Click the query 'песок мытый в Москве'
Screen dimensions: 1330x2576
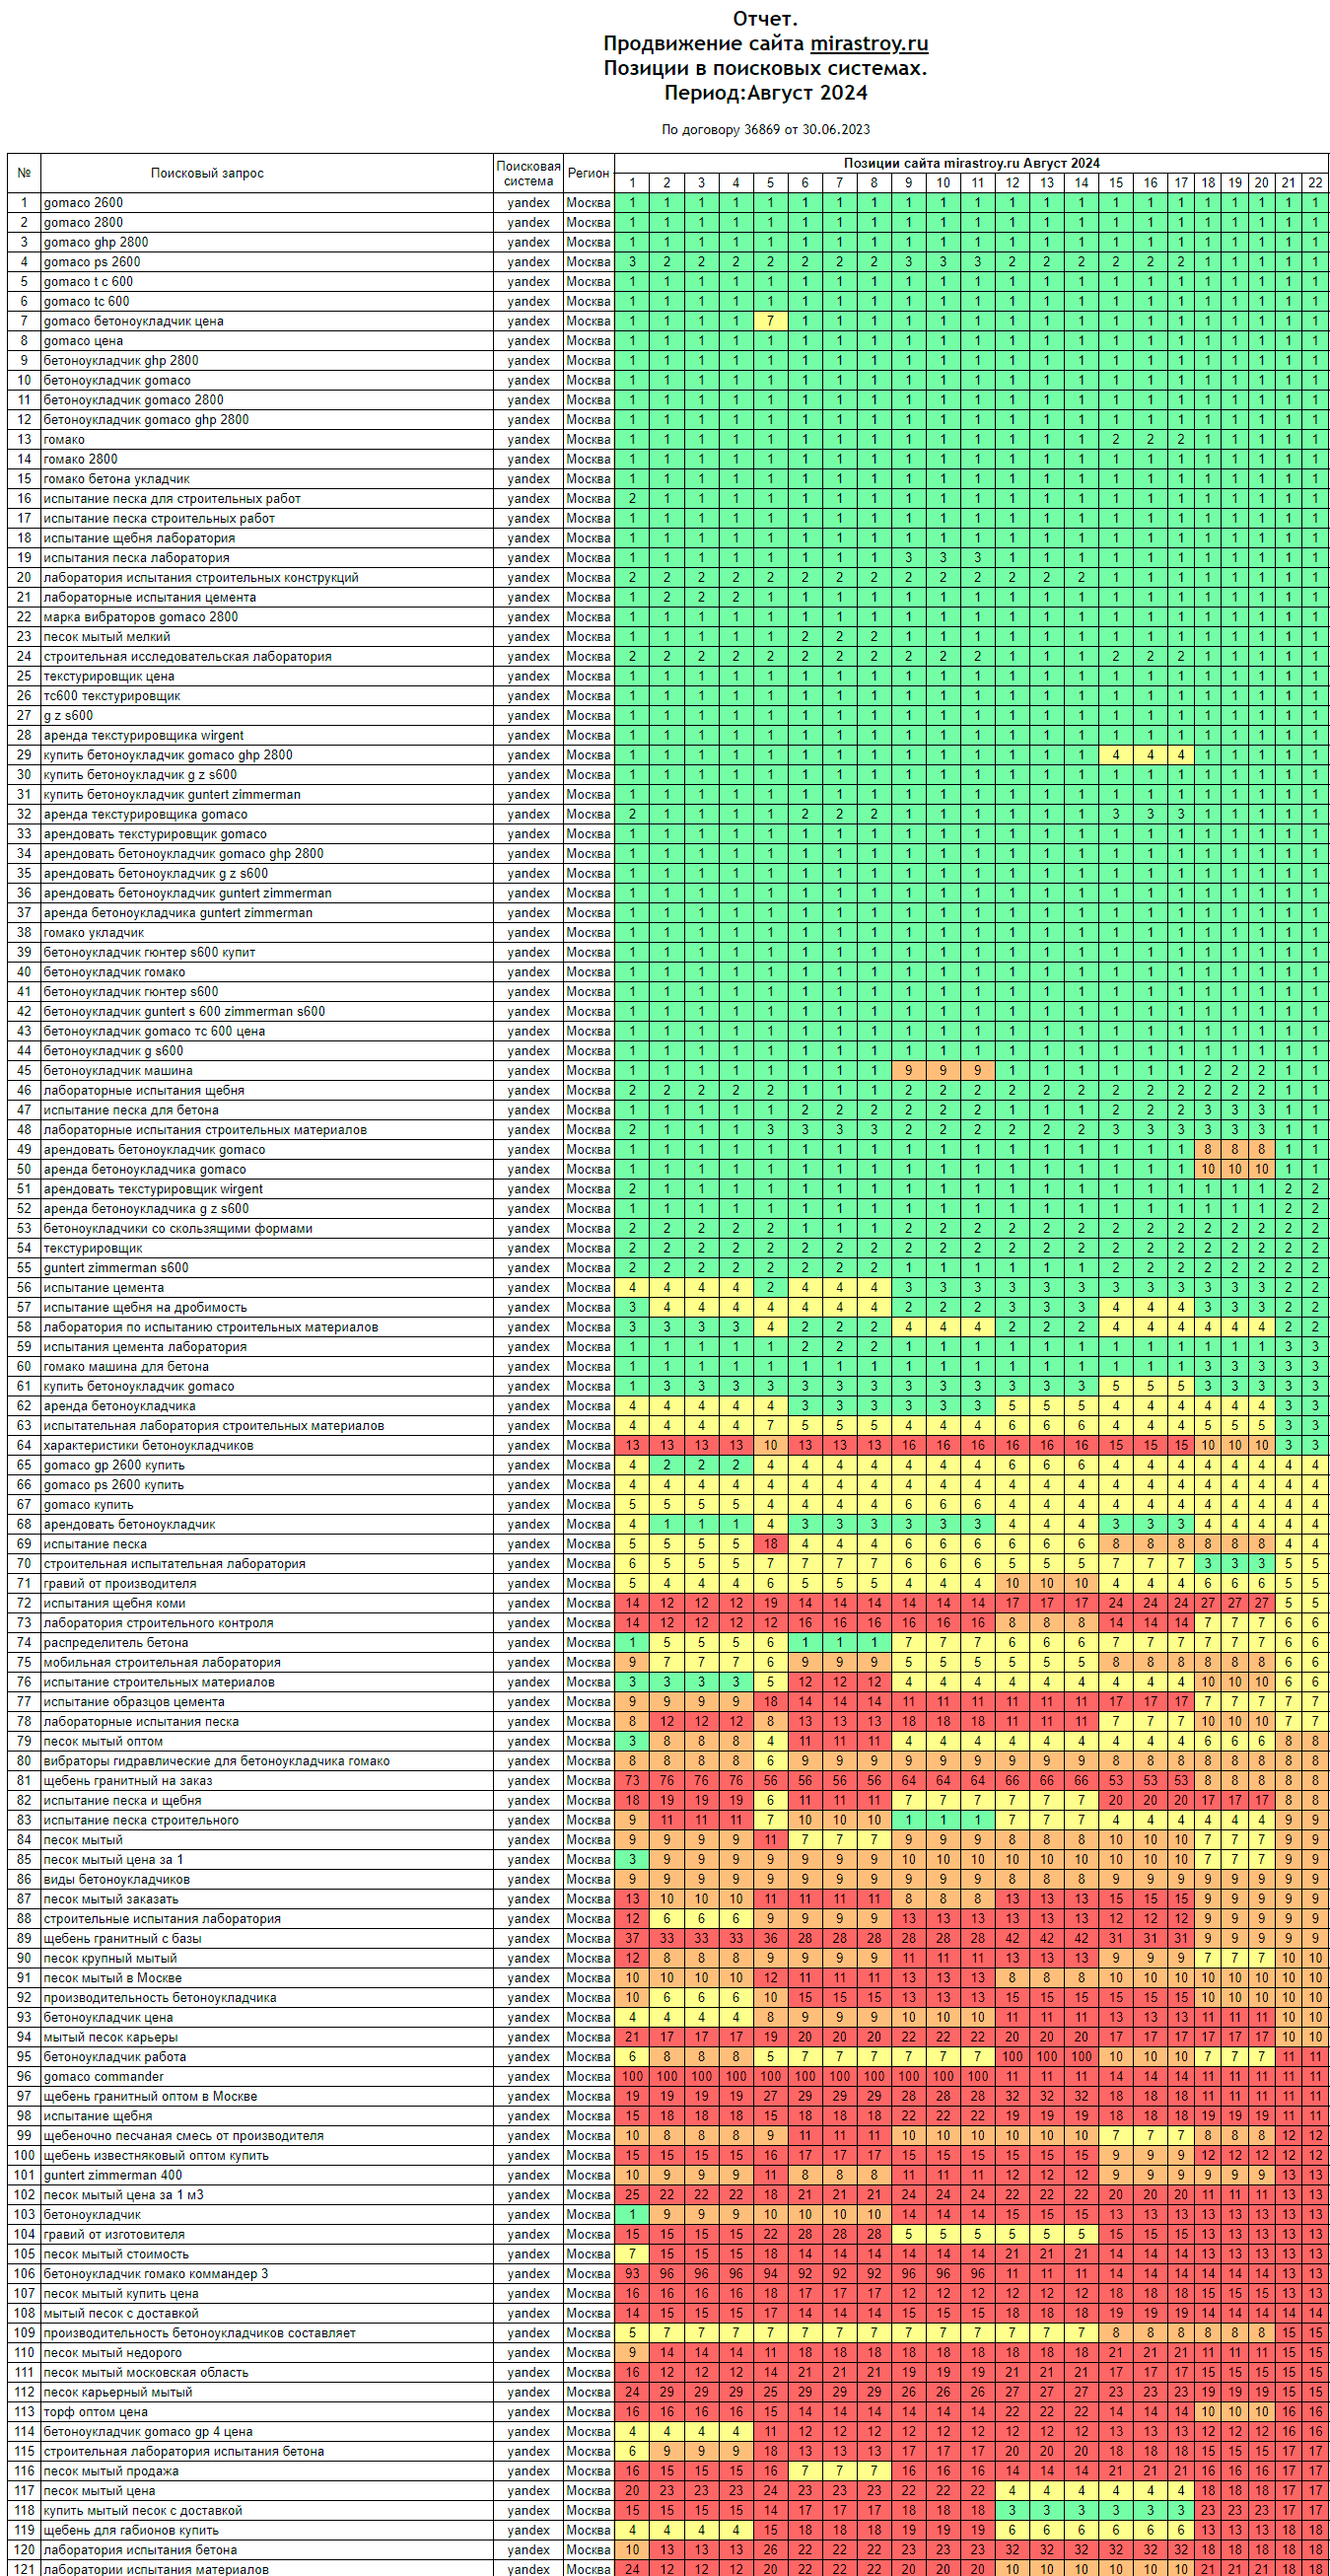[x=113, y=1978]
